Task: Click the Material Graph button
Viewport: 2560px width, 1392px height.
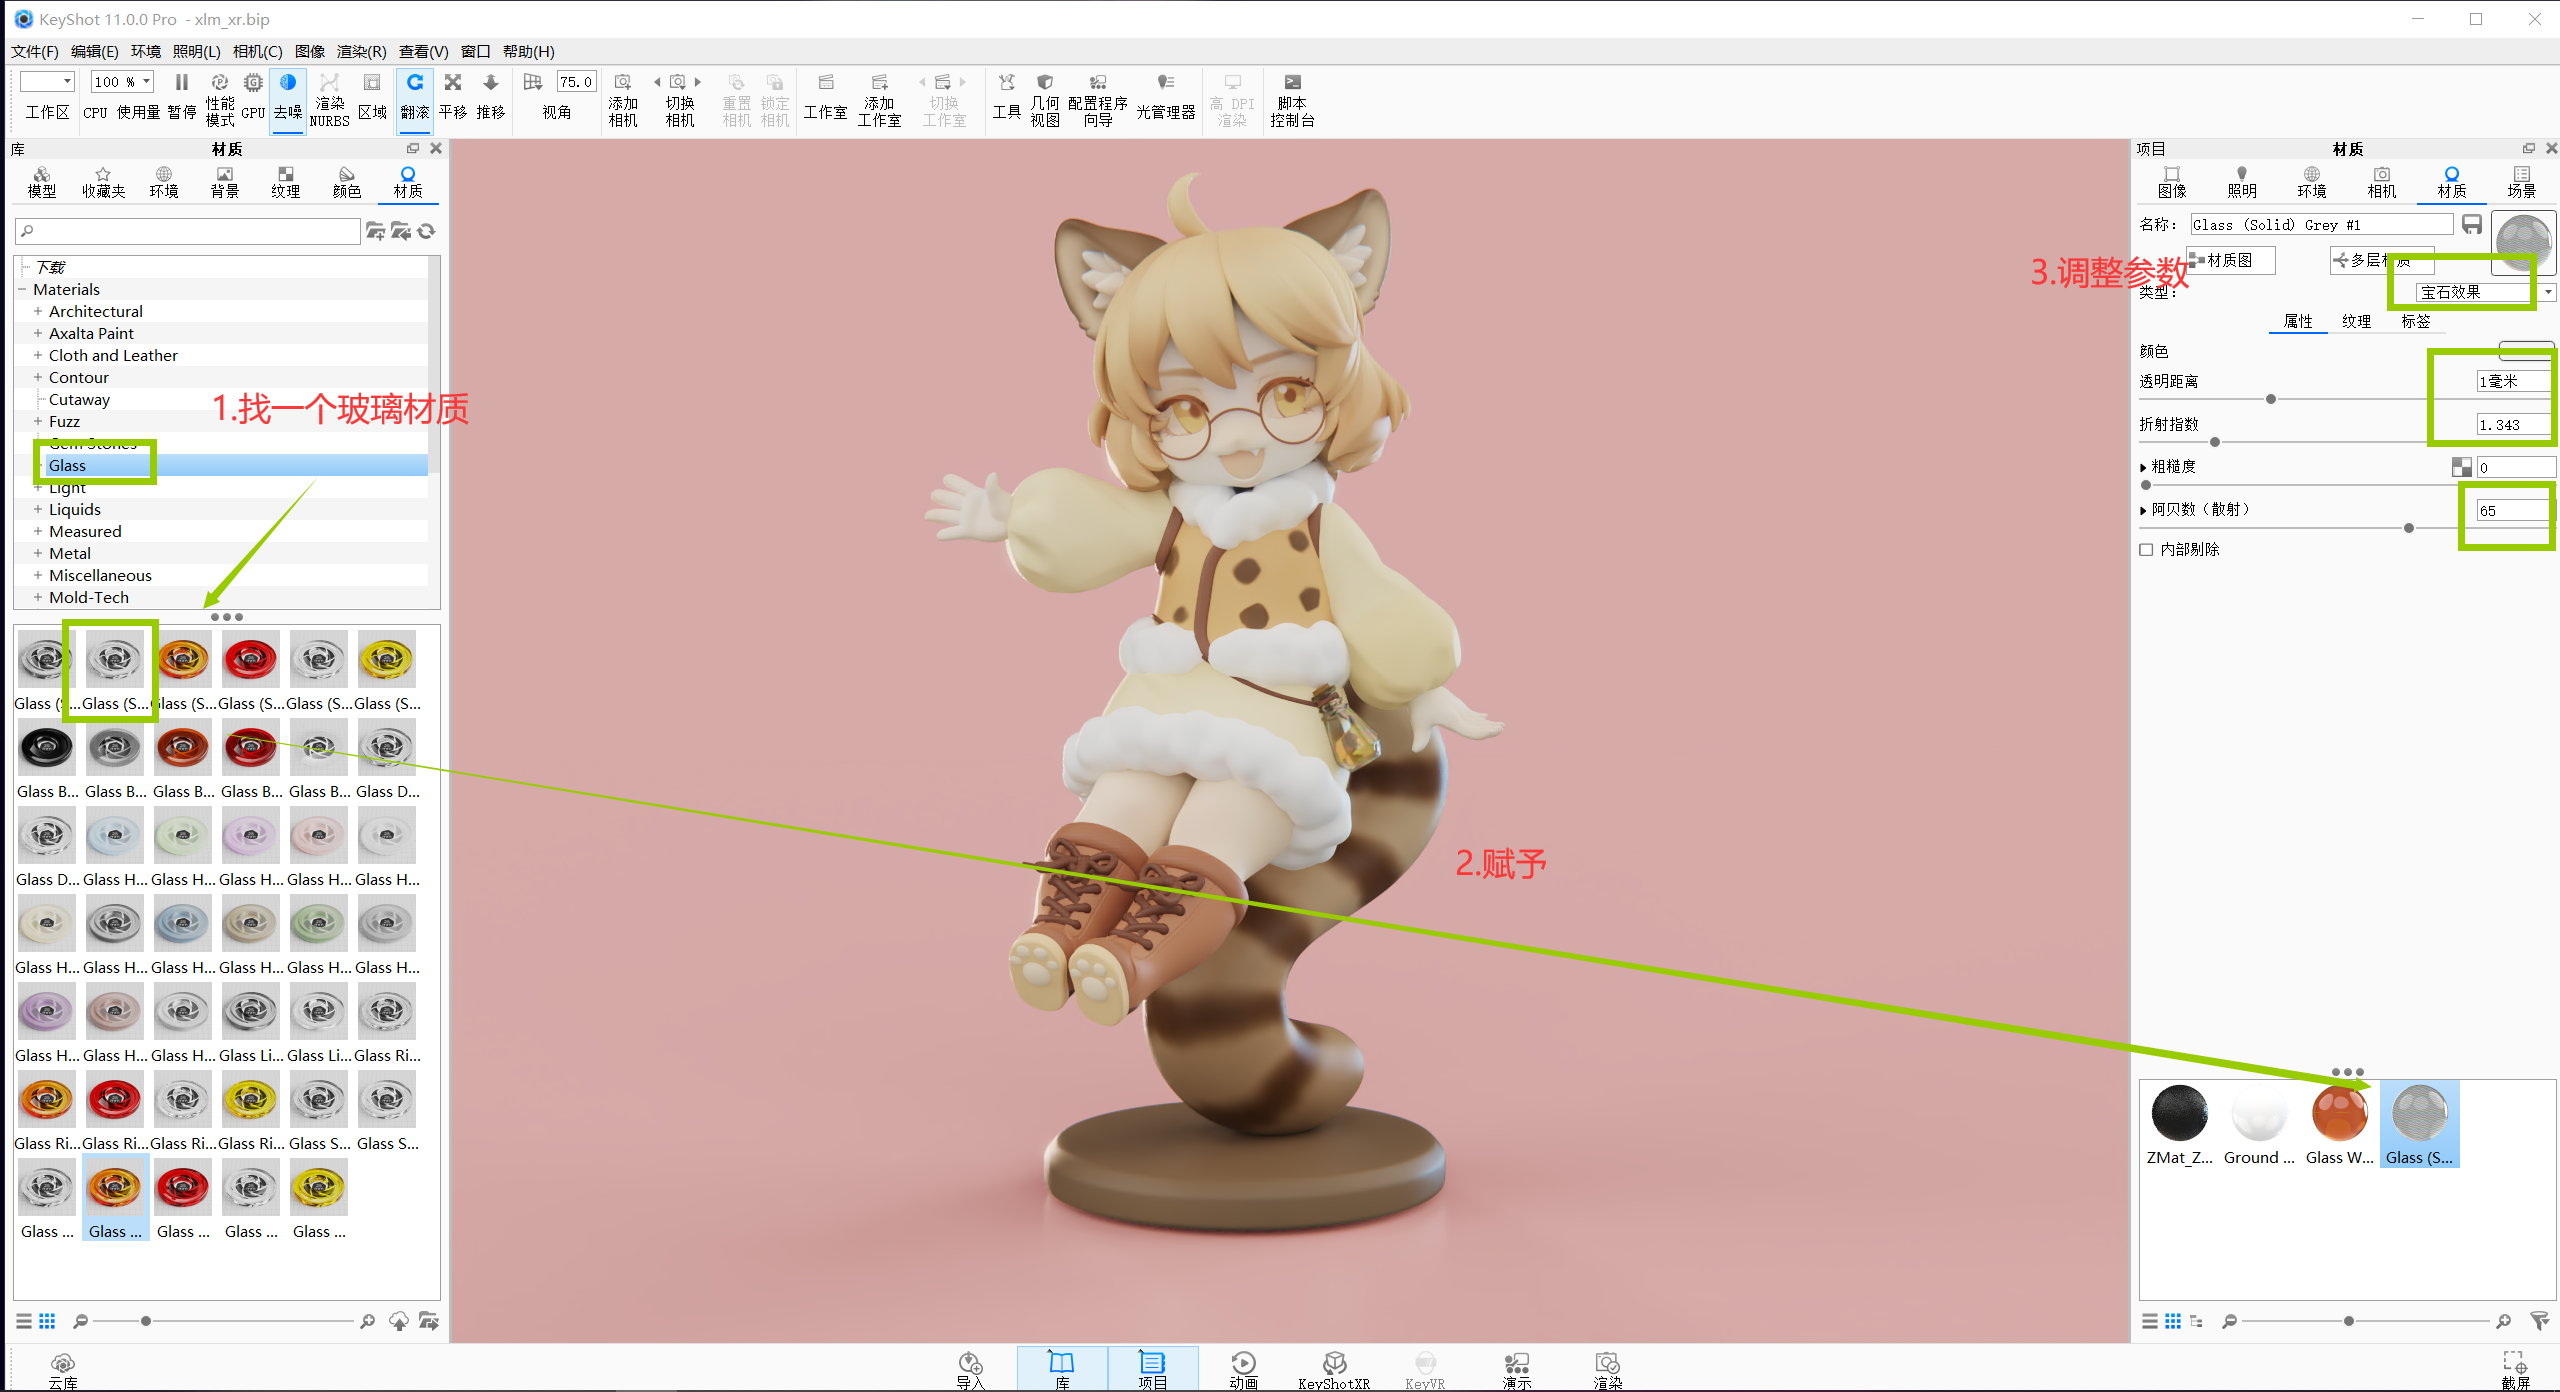Action: click(x=2230, y=260)
